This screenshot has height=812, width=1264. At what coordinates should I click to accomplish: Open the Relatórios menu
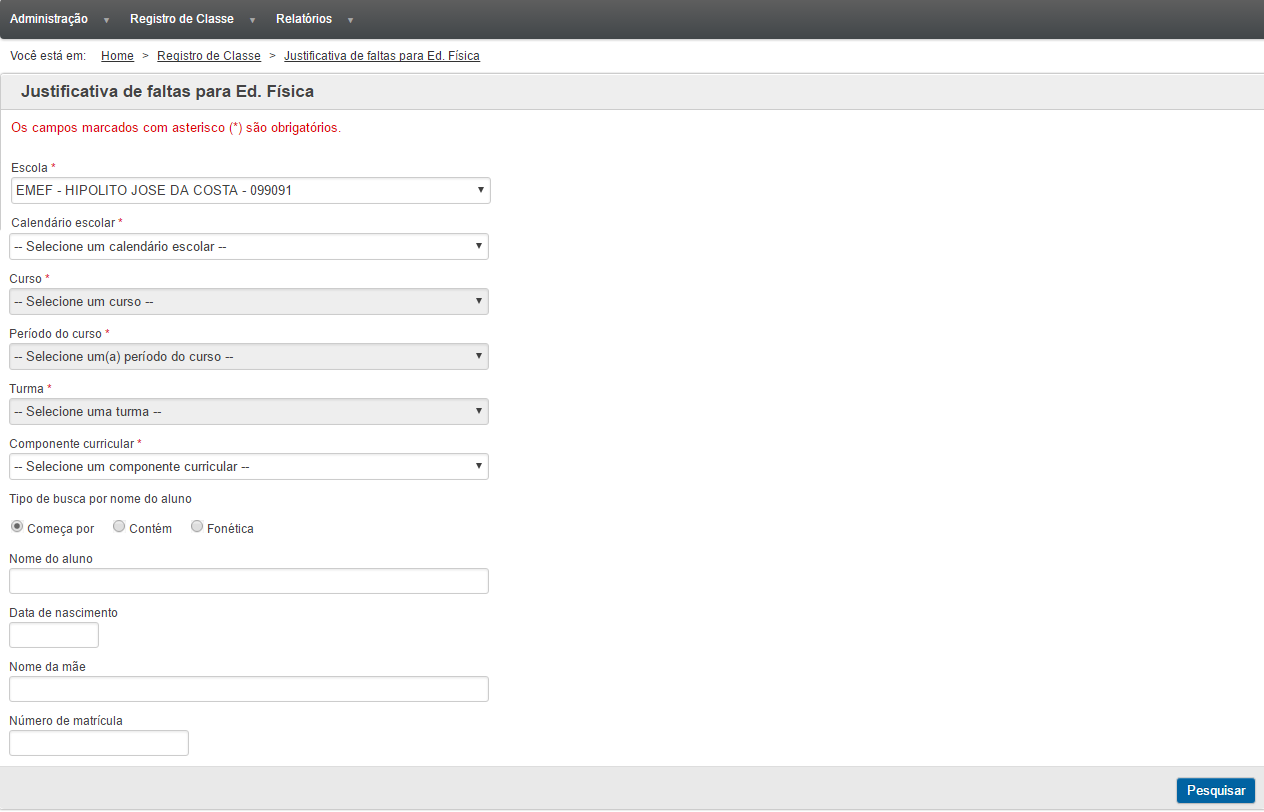click(x=304, y=19)
